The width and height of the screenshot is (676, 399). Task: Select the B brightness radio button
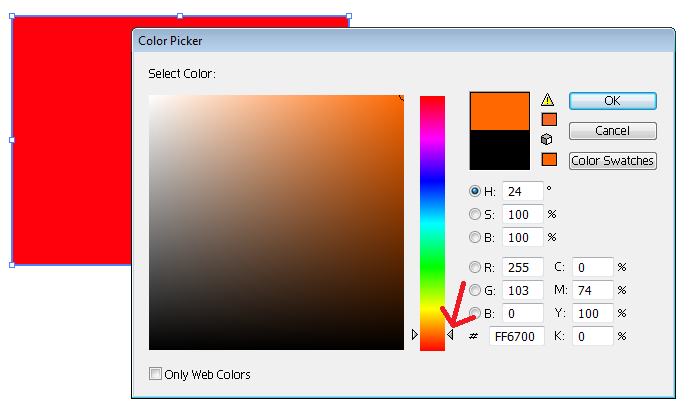coord(475,237)
